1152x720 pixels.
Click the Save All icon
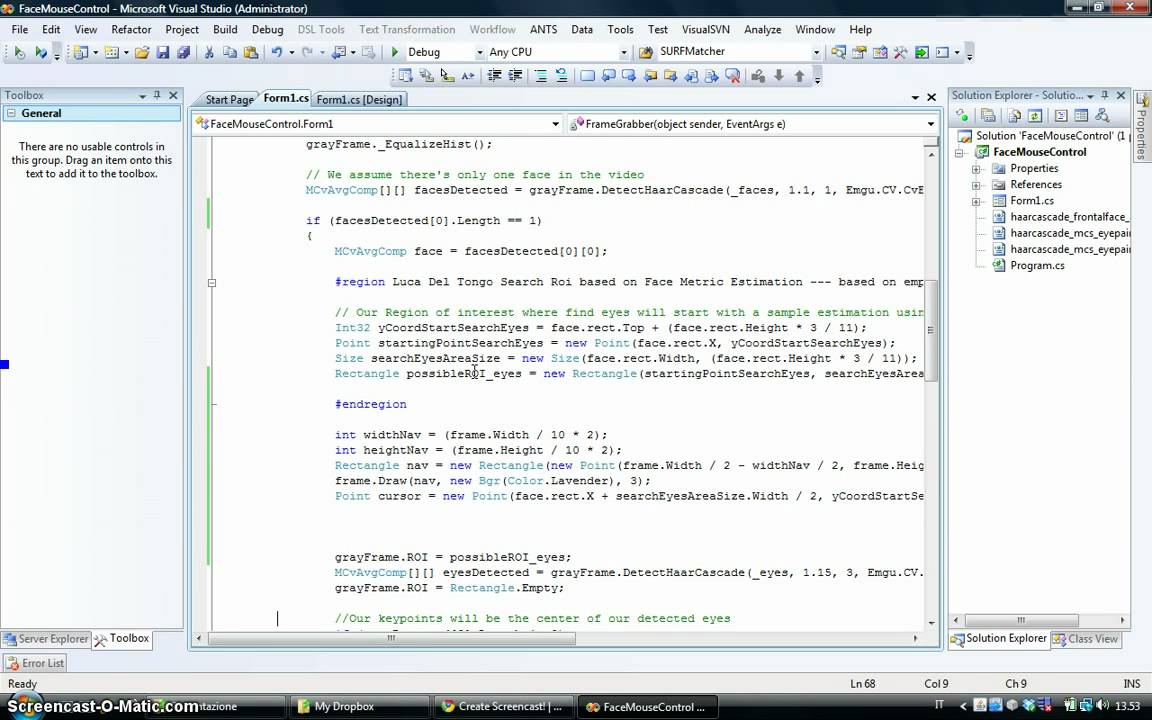183,52
